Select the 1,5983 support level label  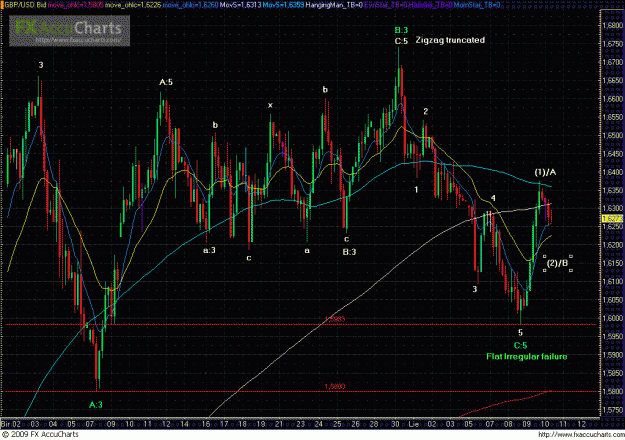[x=335, y=319]
